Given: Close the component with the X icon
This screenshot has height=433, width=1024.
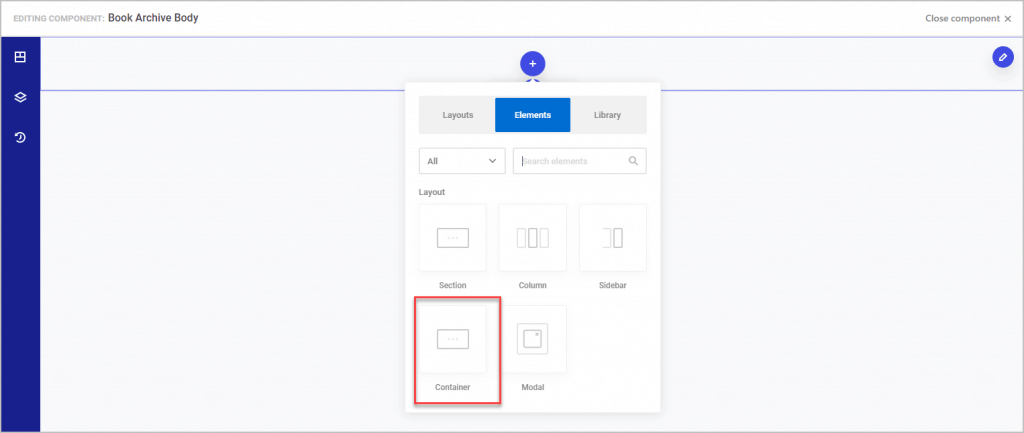Looking at the screenshot, I should [x=1008, y=18].
